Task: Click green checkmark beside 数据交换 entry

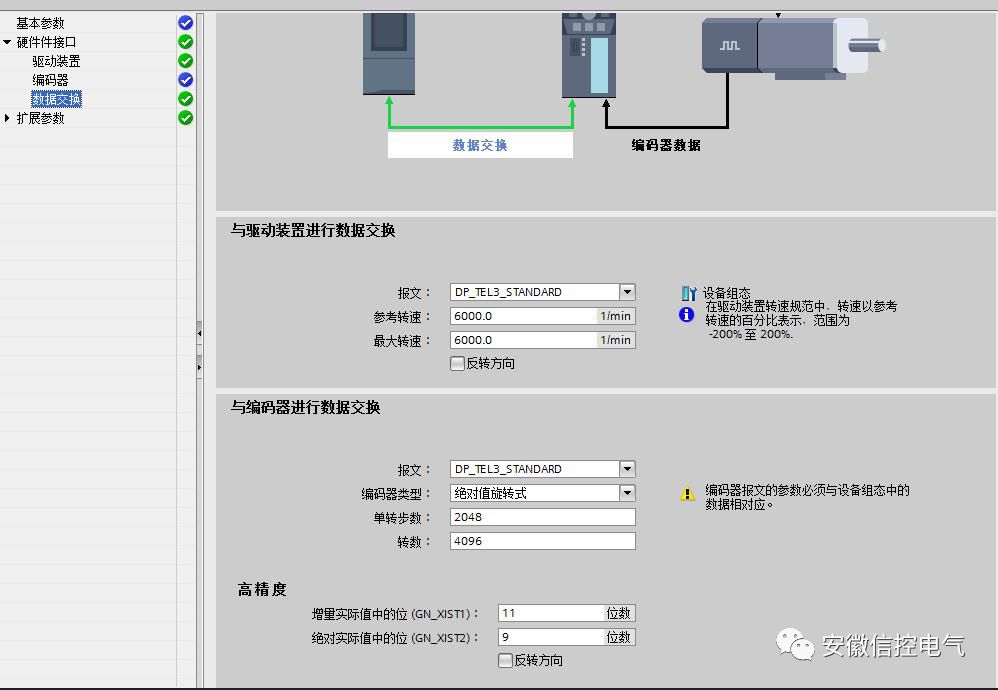Action: click(185, 98)
